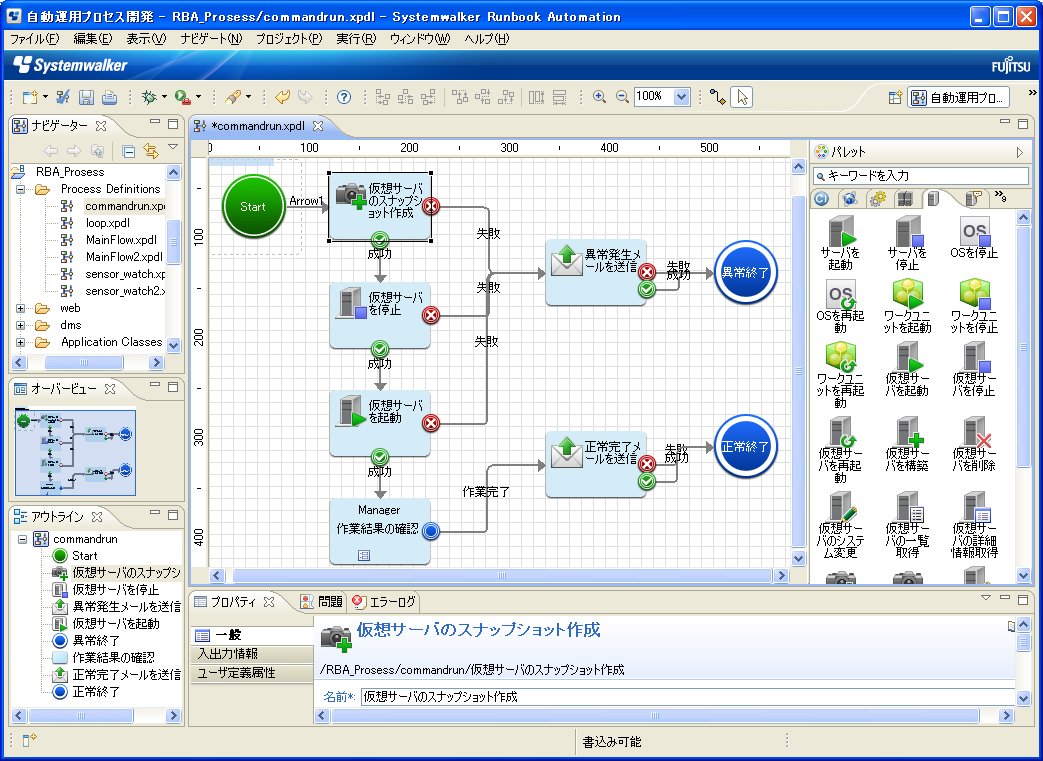Expand the Application Classes folder

(x=21, y=343)
